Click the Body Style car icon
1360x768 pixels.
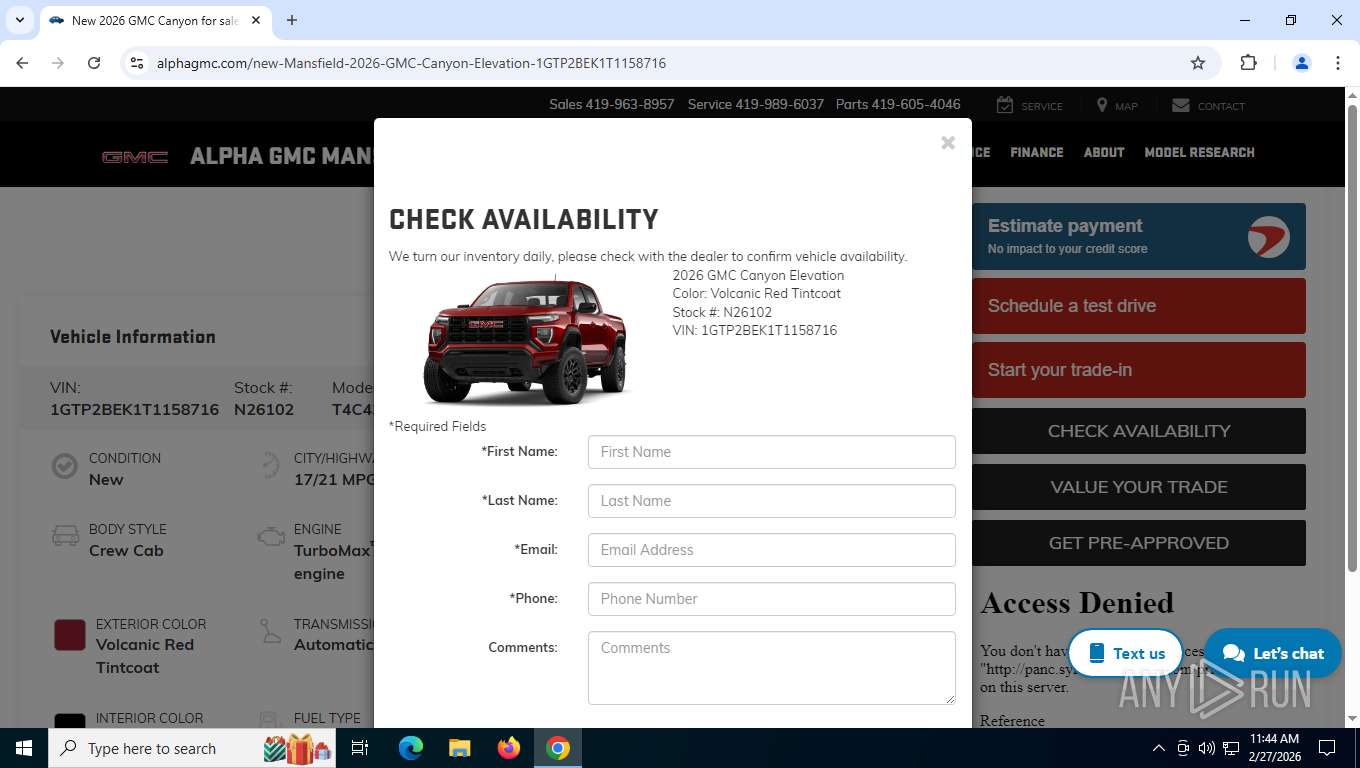click(x=65, y=536)
